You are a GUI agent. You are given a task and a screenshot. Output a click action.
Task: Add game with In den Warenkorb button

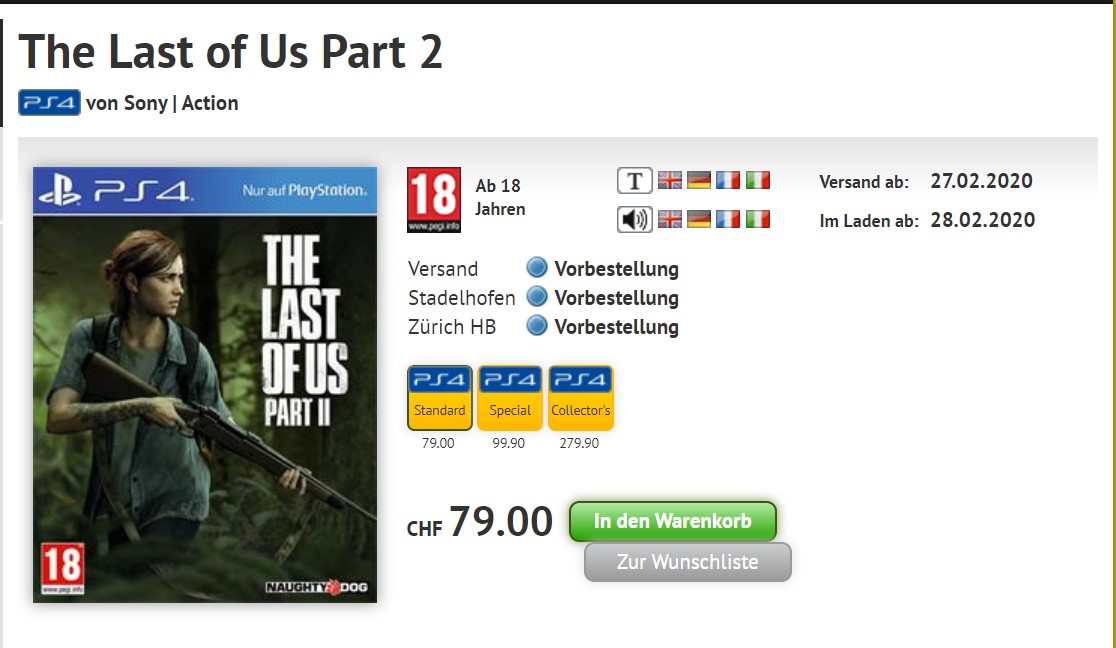tap(673, 521)
